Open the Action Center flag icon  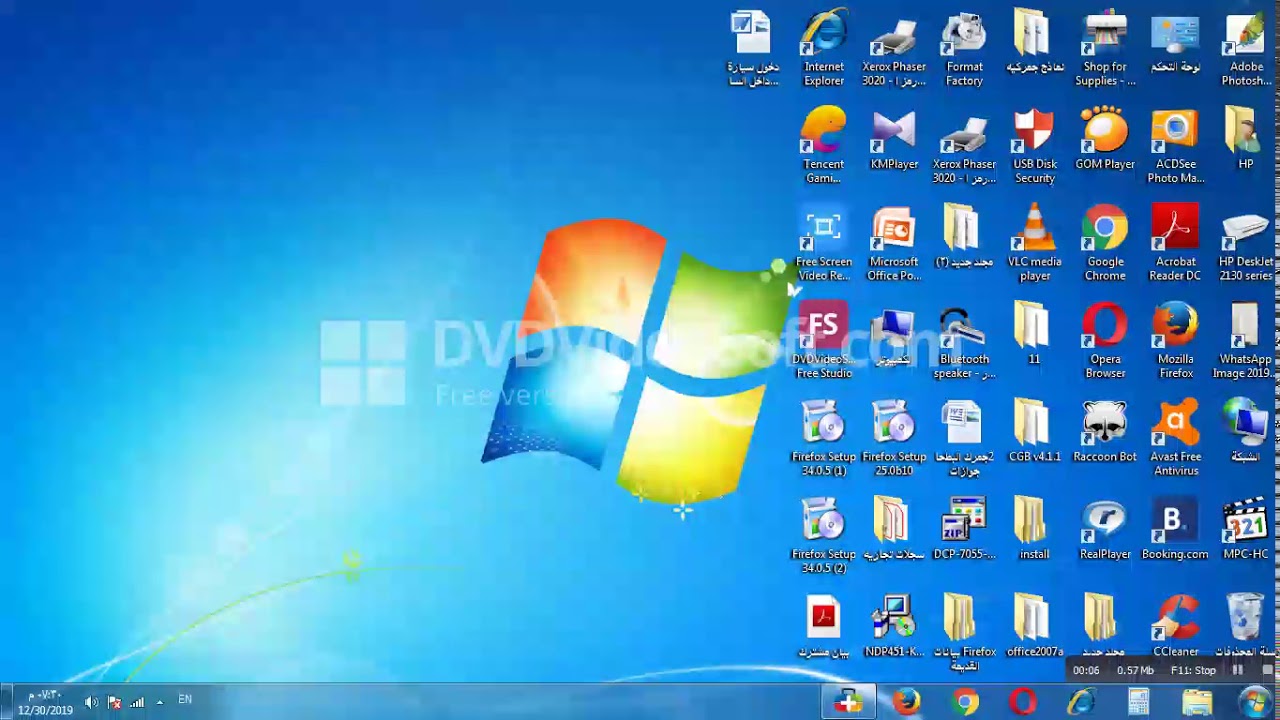[114, 702]
